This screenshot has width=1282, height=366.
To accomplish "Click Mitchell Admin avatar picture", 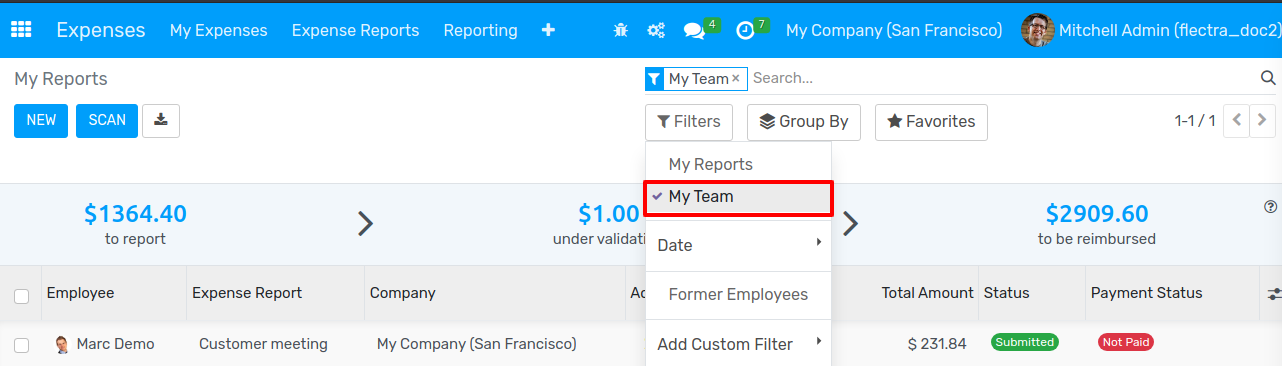I will pos(1037,30).
